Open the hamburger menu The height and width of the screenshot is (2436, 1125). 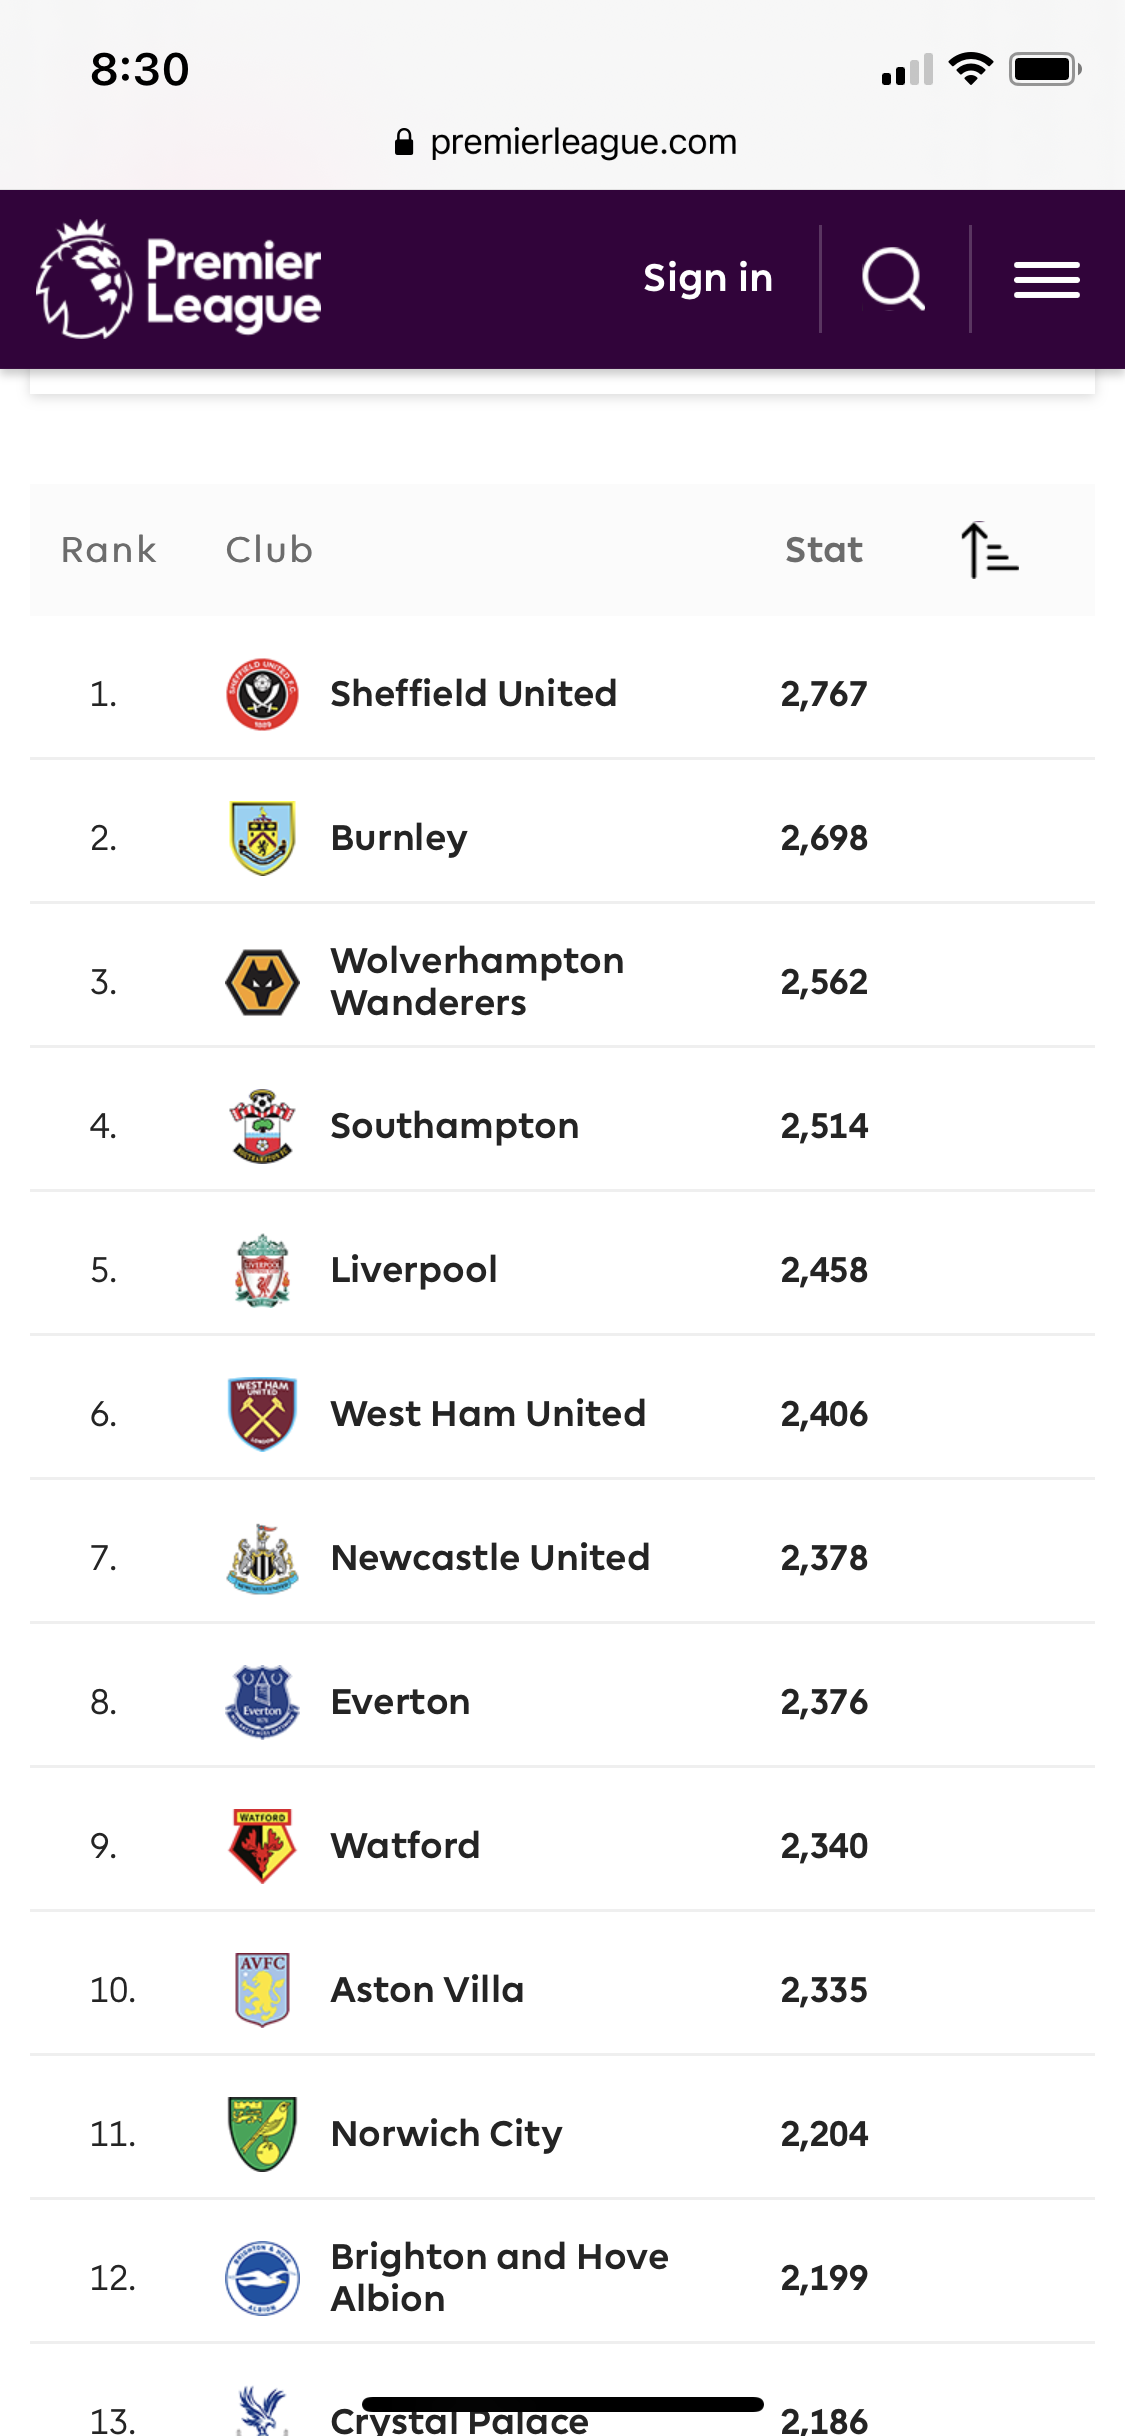1046,280
